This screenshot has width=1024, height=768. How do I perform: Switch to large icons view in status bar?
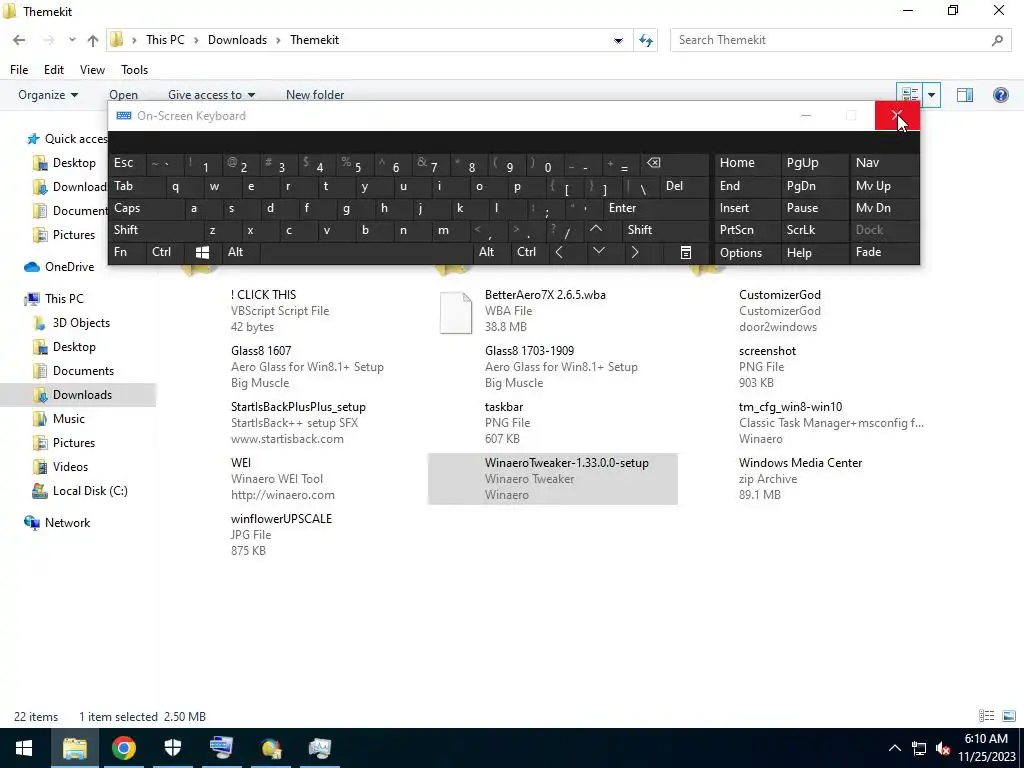(1008, 716)
